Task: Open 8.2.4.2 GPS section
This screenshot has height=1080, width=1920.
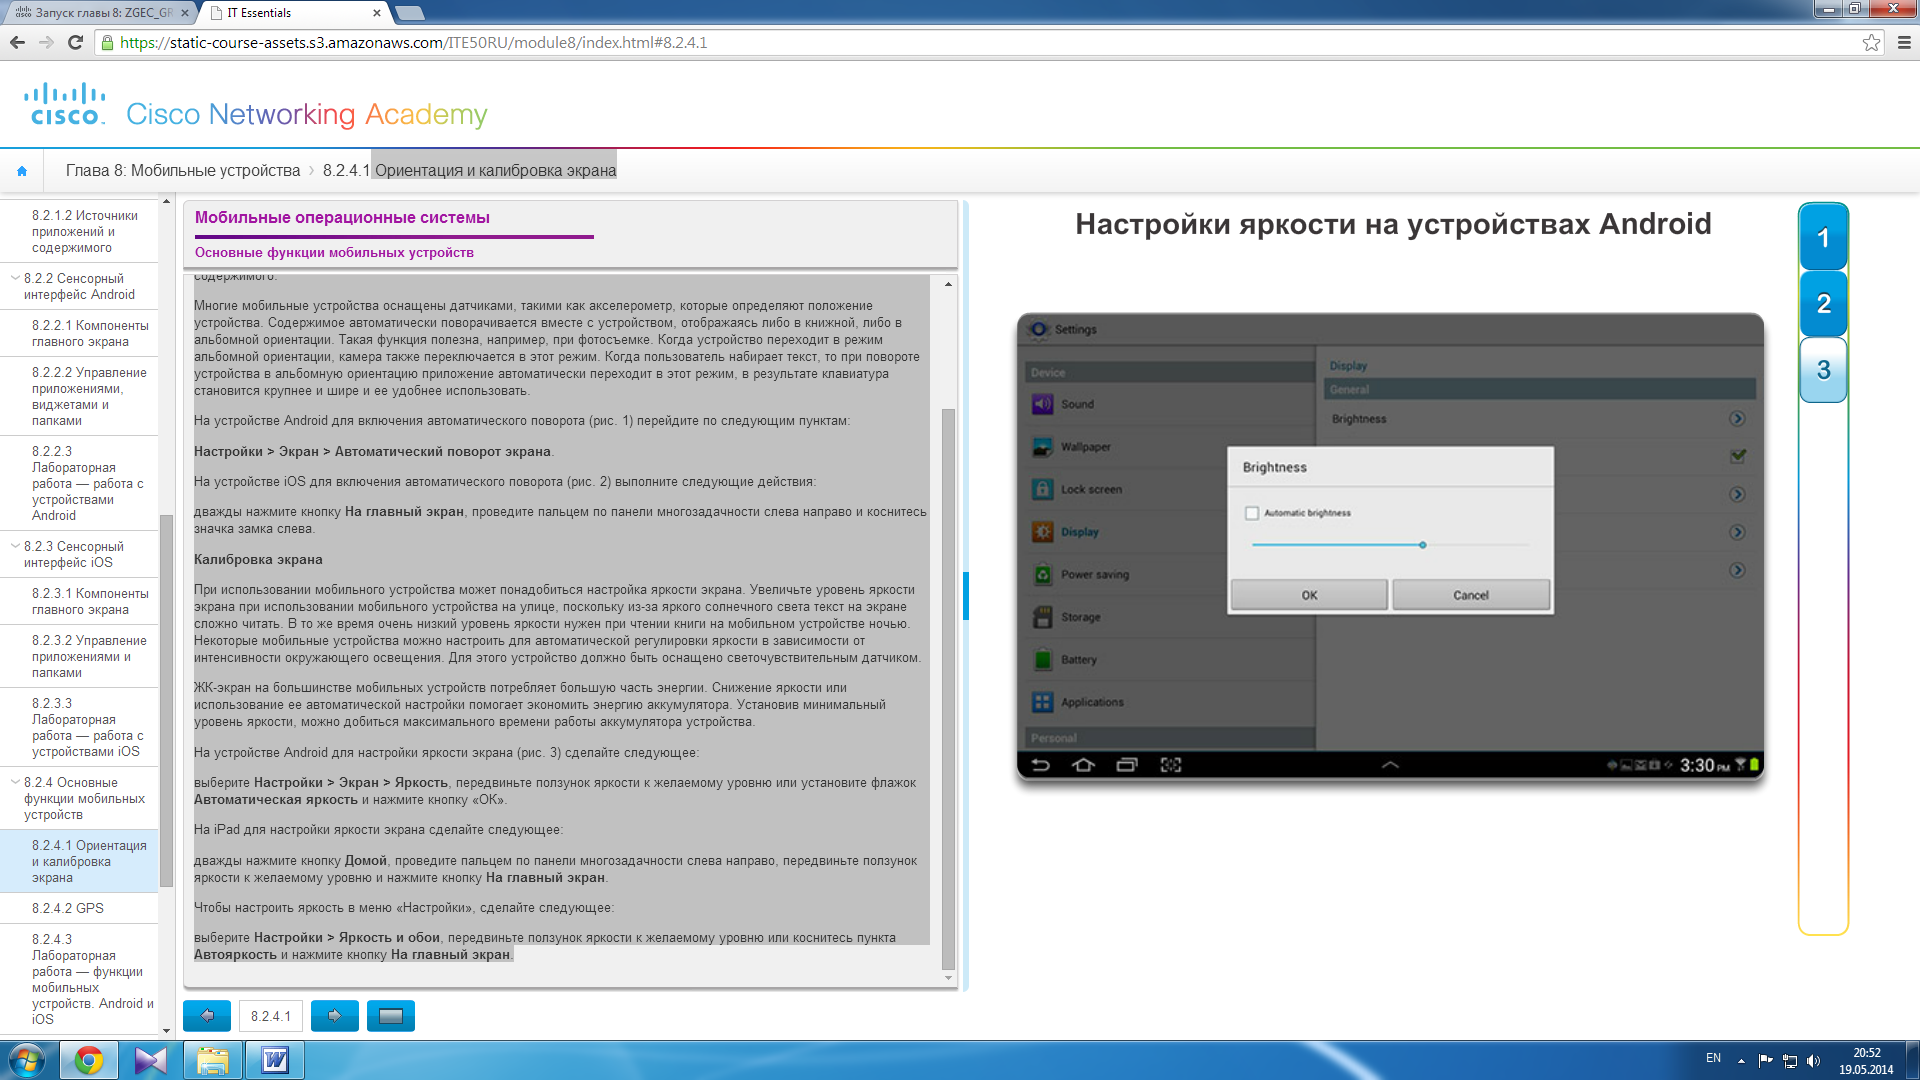Action: pyautogui.click(x=79, y=908)
